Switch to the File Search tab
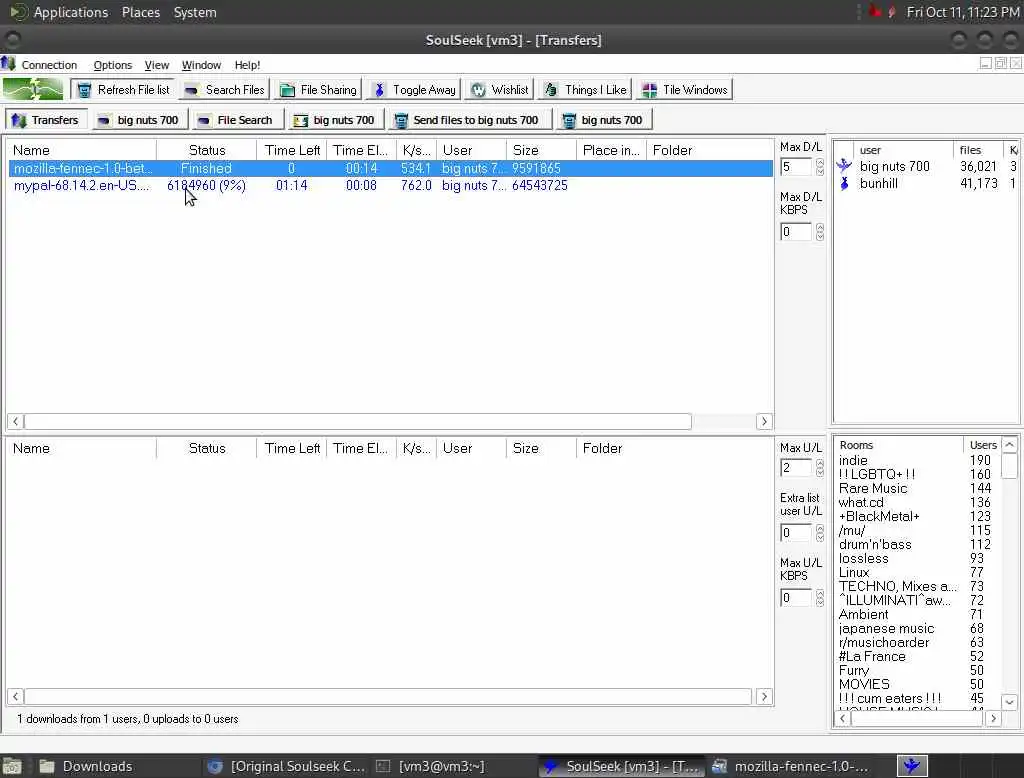 (236, 120)
